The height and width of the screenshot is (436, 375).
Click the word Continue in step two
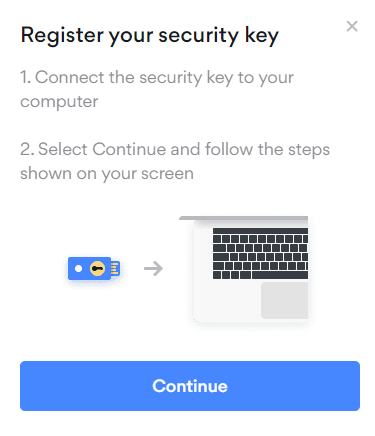(129, 149)
